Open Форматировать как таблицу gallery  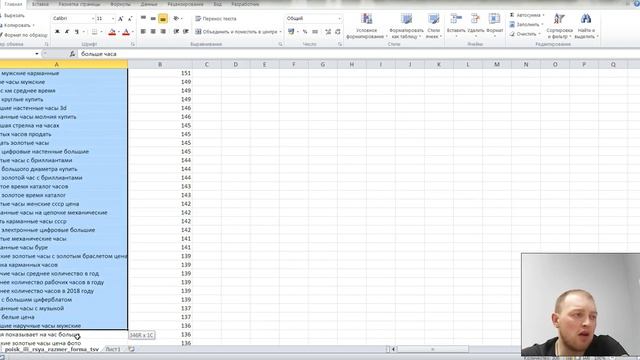point(406,26)
